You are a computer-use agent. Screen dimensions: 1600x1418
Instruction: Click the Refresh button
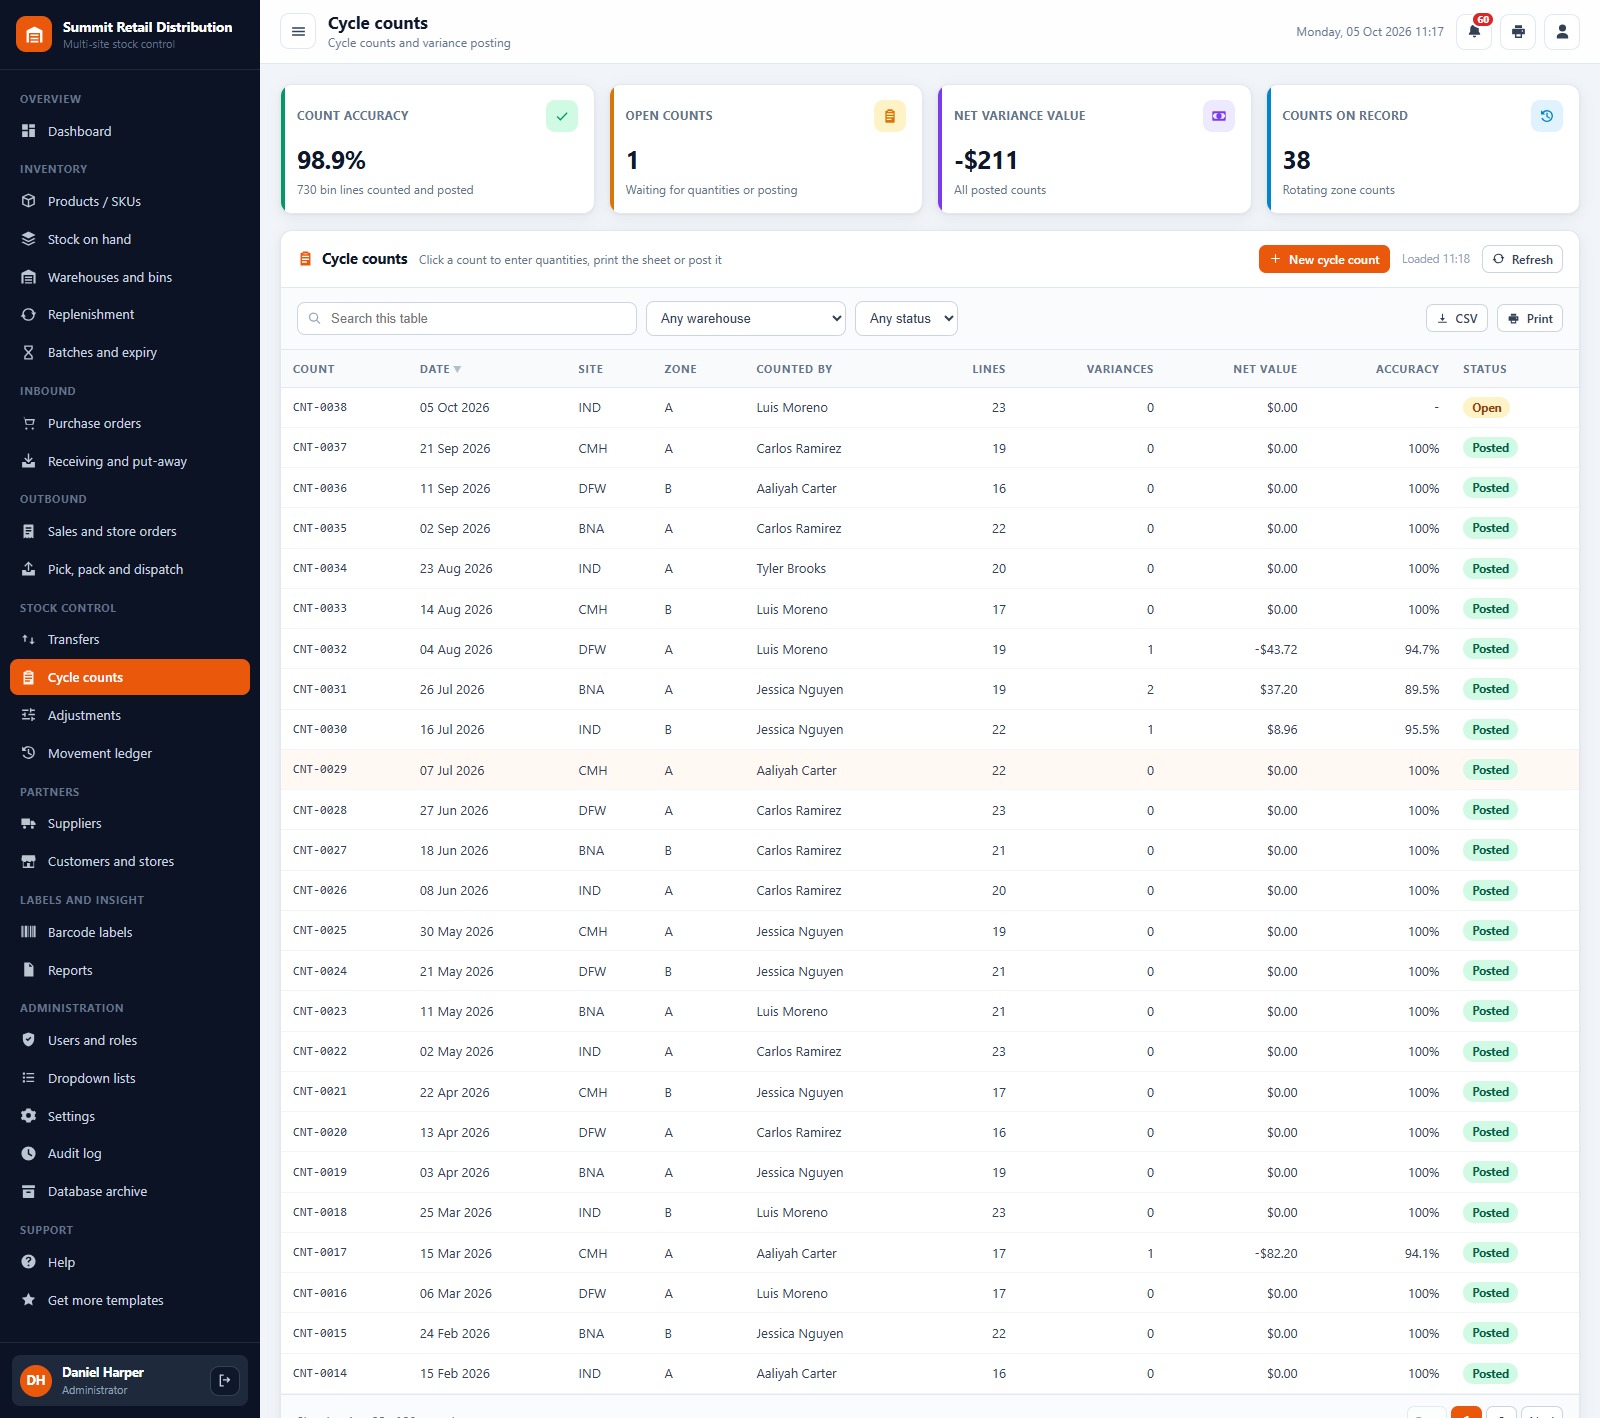[x=1522, y=259]
